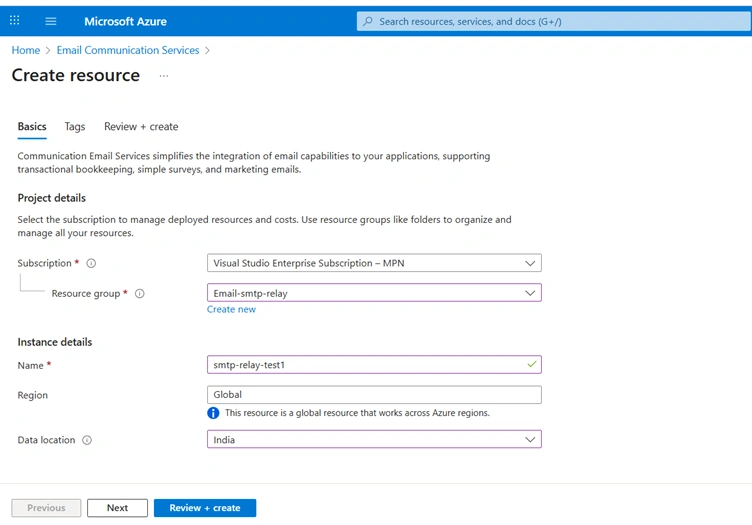Screen dimensions: 752x525
Task: Click the Region Global field
Action: 374,395
